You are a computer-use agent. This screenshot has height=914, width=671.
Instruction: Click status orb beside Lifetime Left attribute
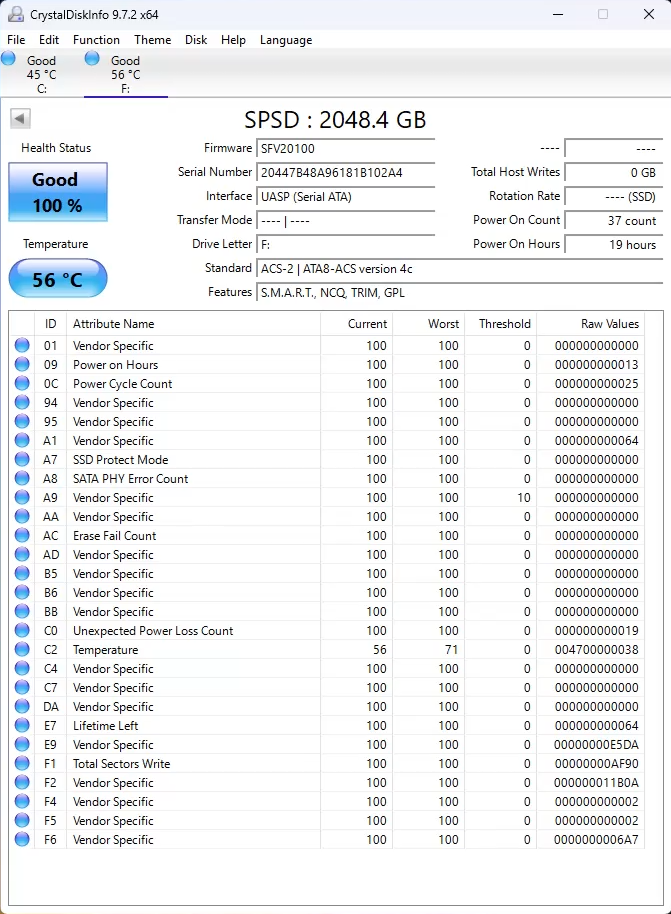pos(22,726)
